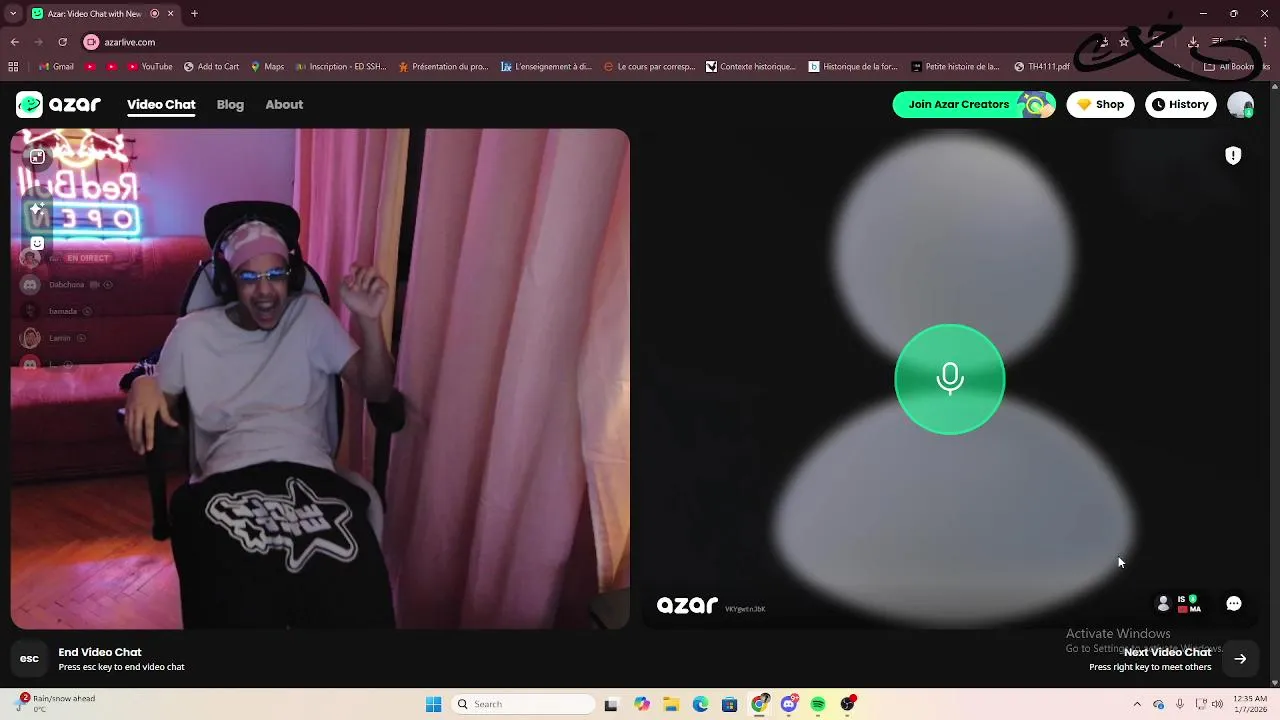Switch to Chrome on taskbar

coord(759,704)
